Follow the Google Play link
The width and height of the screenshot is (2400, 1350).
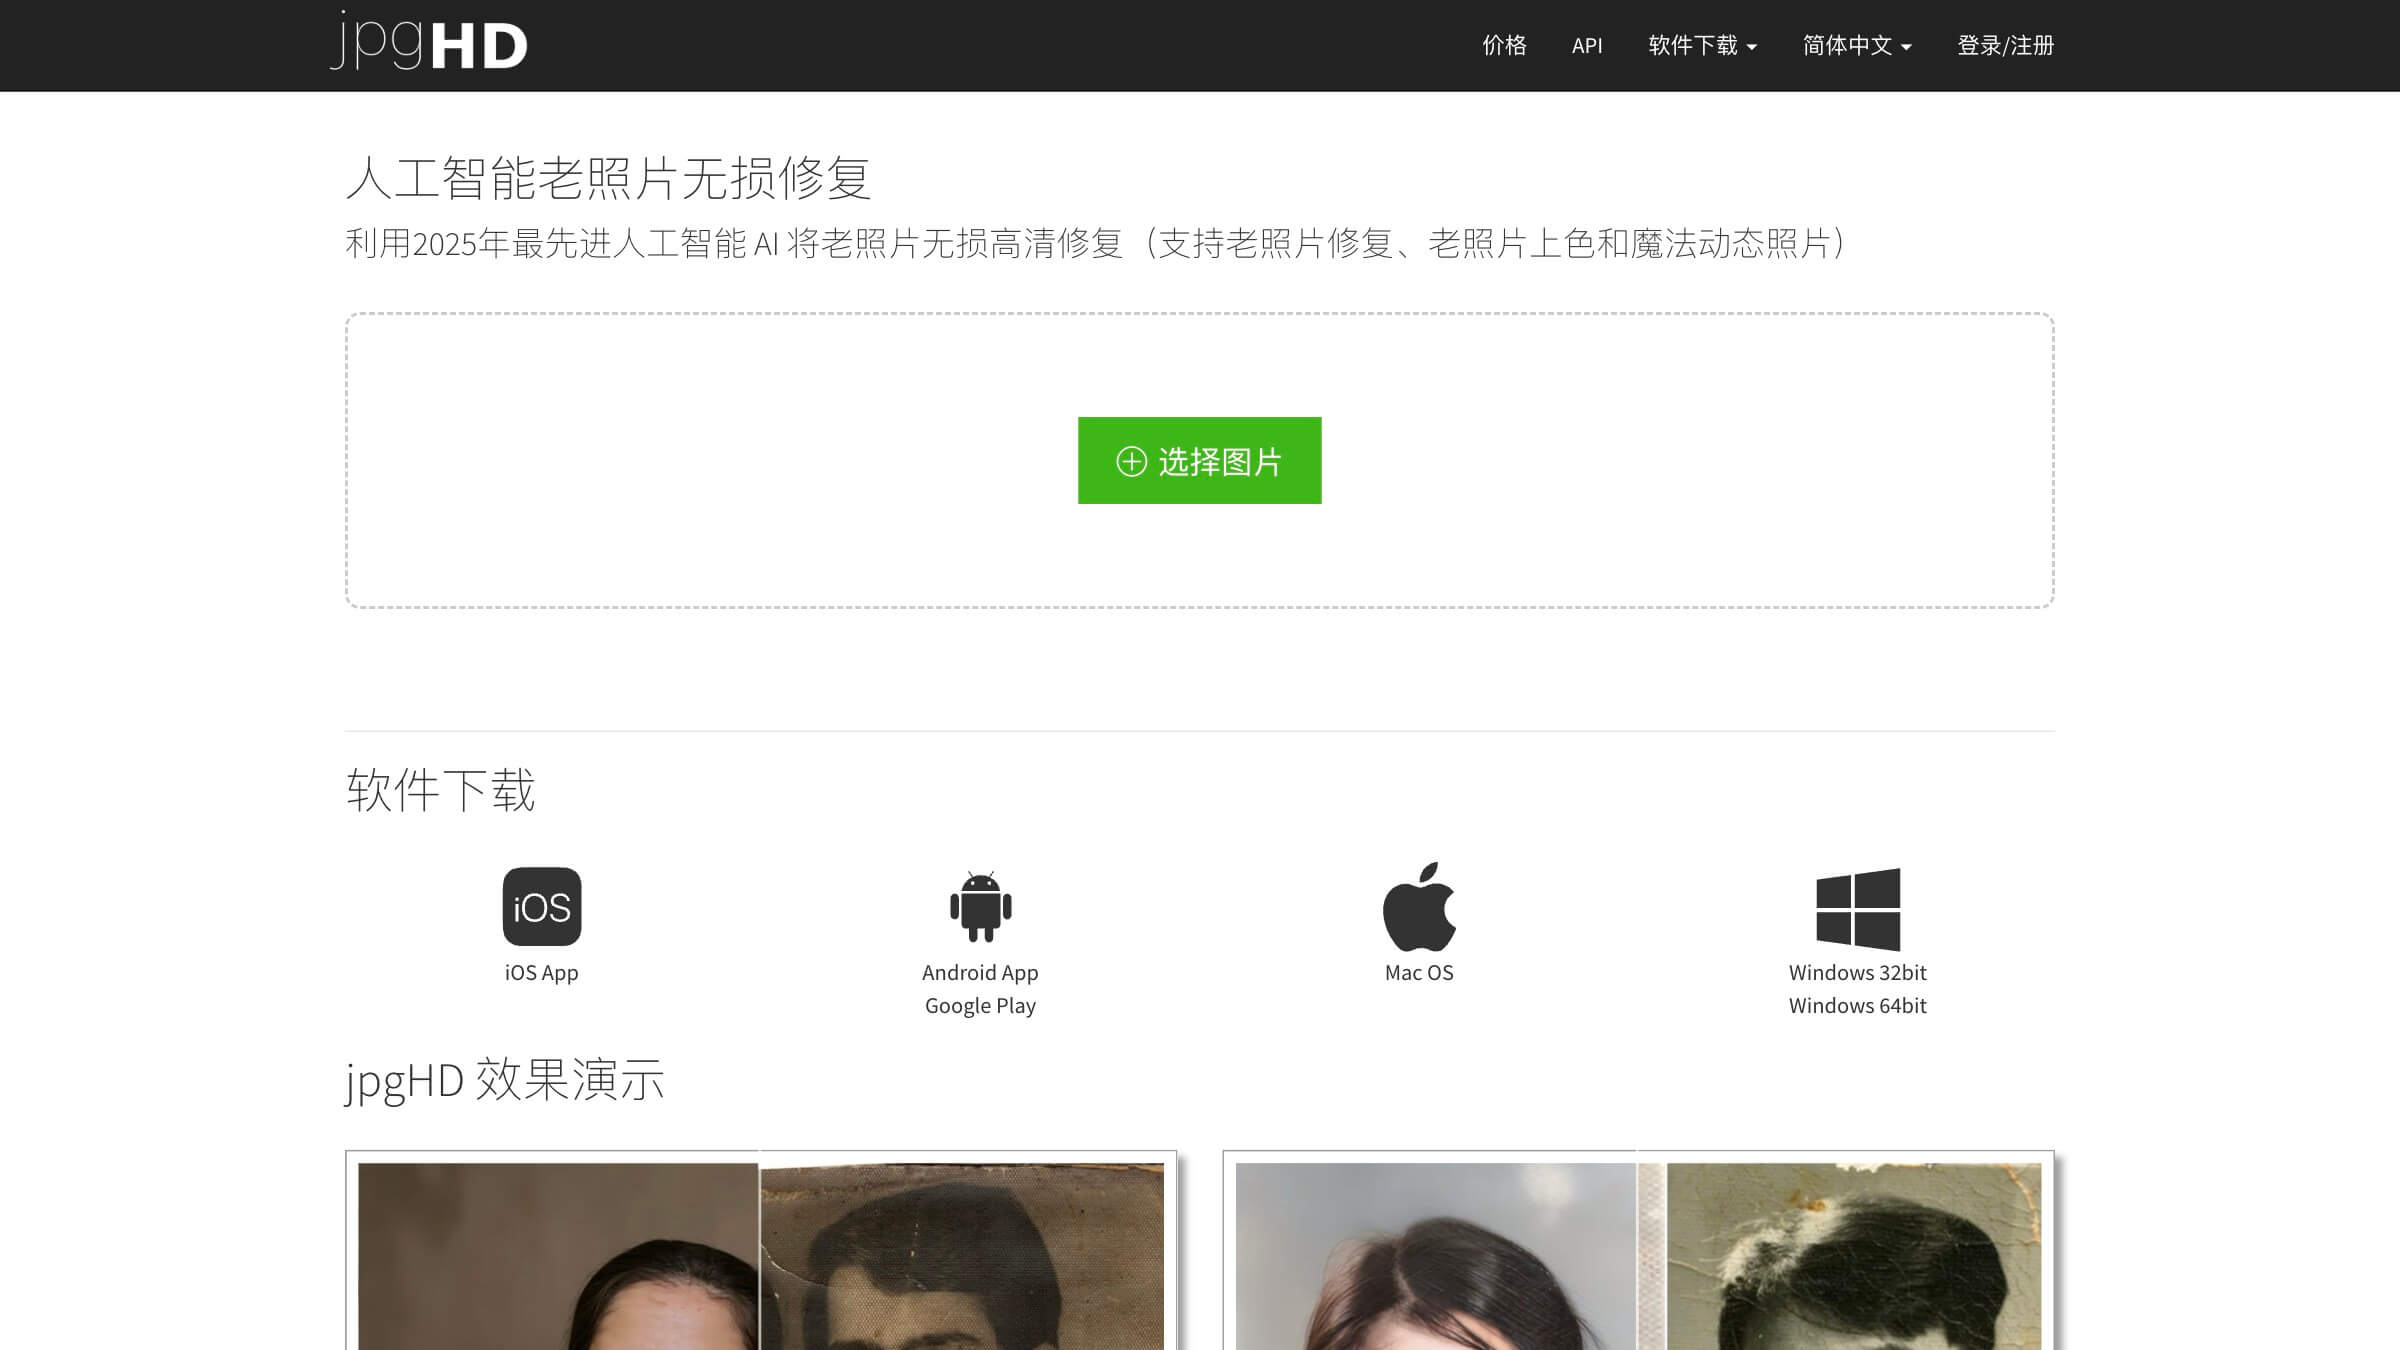pyautogui.click(x=980, y=1005)
